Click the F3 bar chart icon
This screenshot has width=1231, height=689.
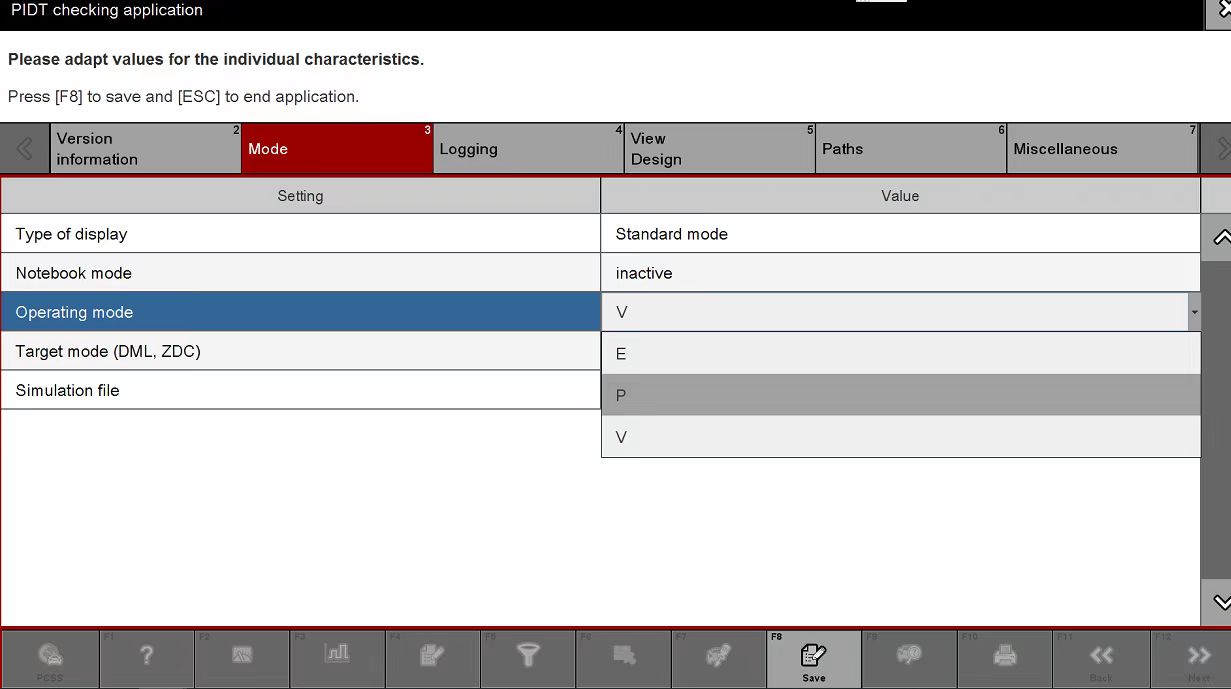(x=337, y=657)
